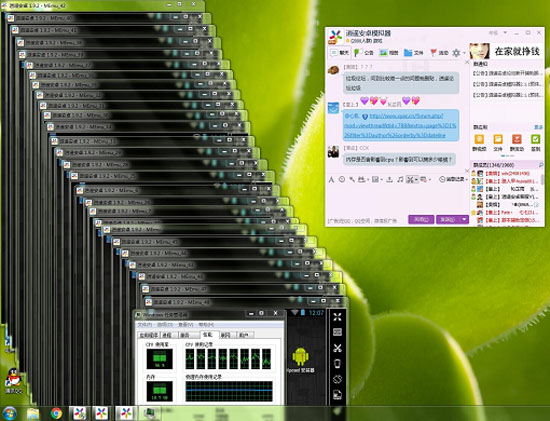This screenshot has width=550, height=421.
Task: Click the fullscreen arrows icon in emulator sidebar
Action: tap(337, 317)
